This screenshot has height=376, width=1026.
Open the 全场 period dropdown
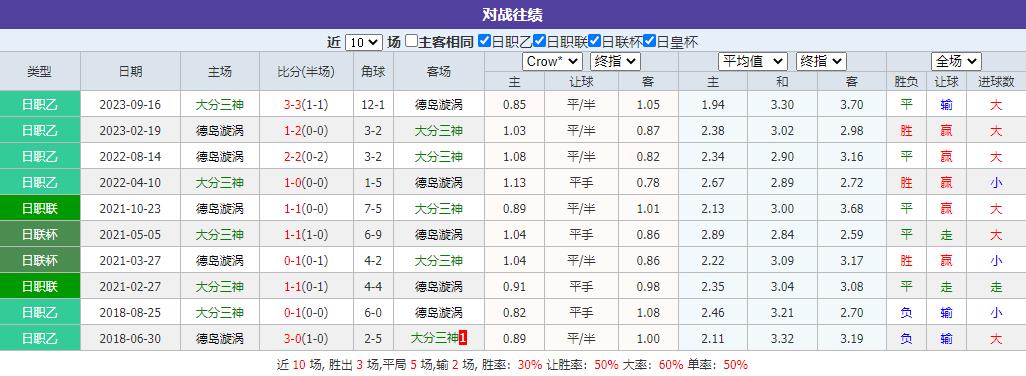pyautogui.click(x=956, y=61)
